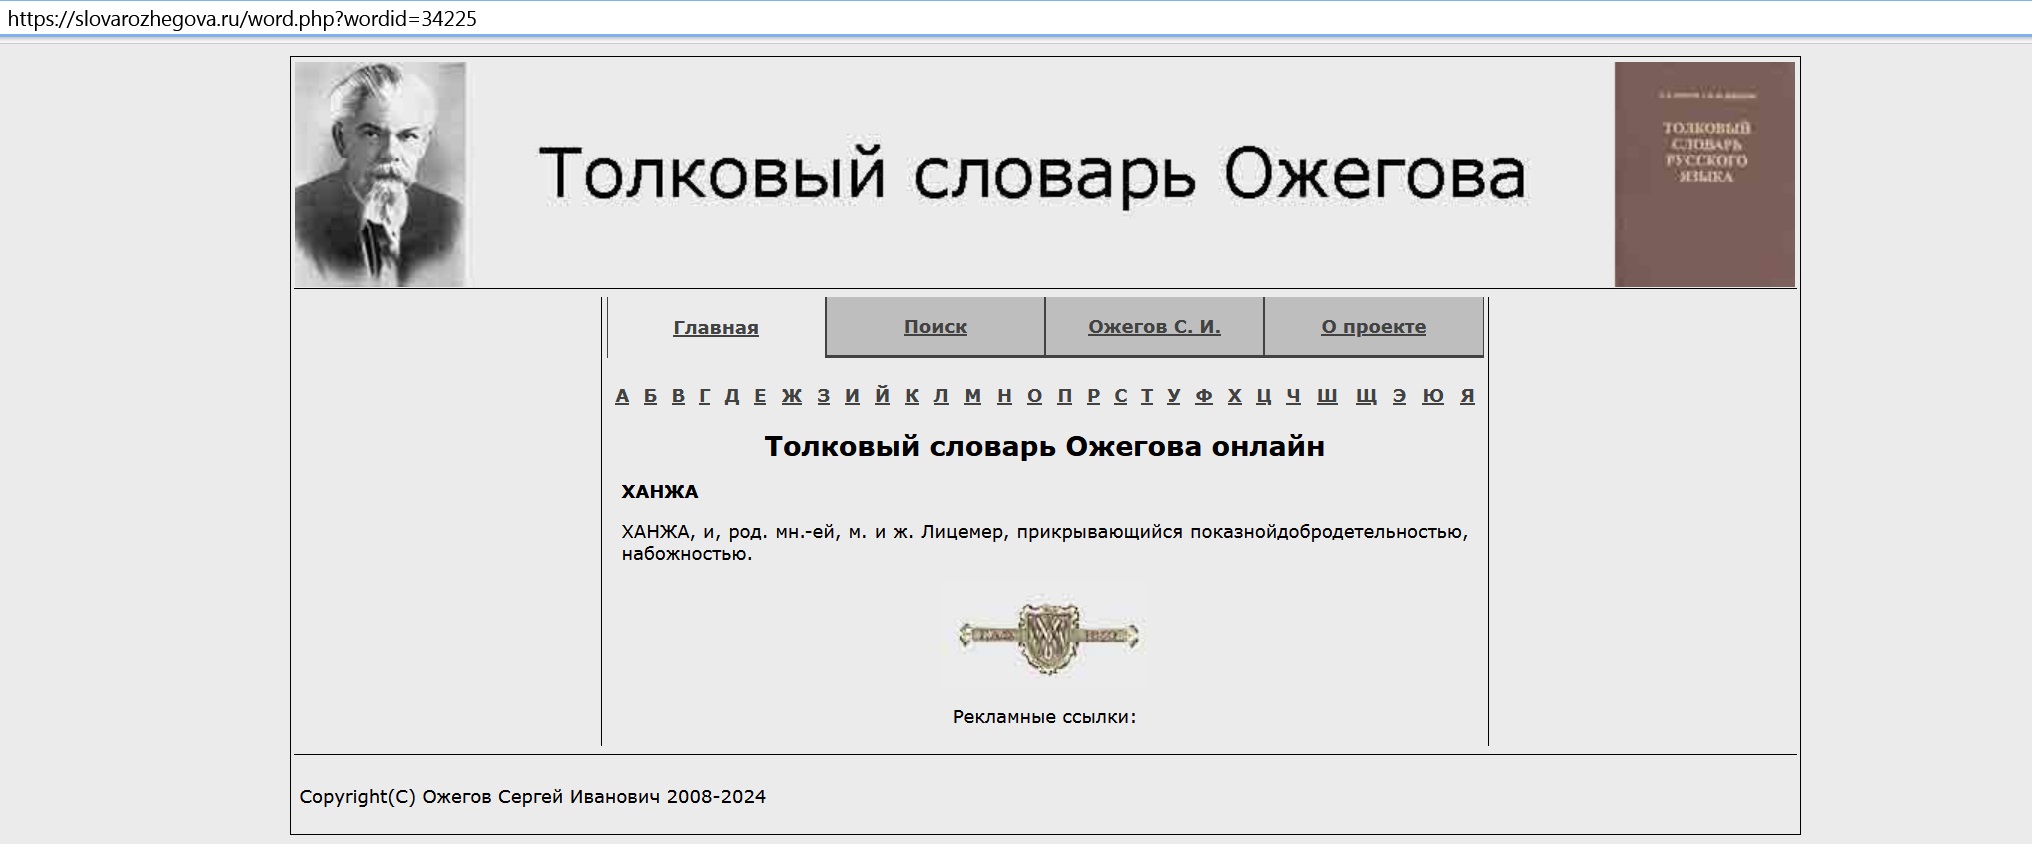Viewport: 2032px width, 844px height.
Task: Select letter Т in the alphabet index
Action: (x=1147, y=396)
